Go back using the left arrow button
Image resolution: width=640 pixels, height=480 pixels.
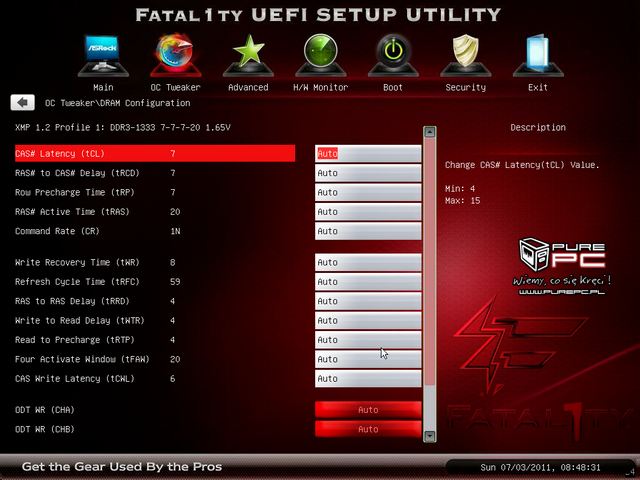tap(22, 102)
